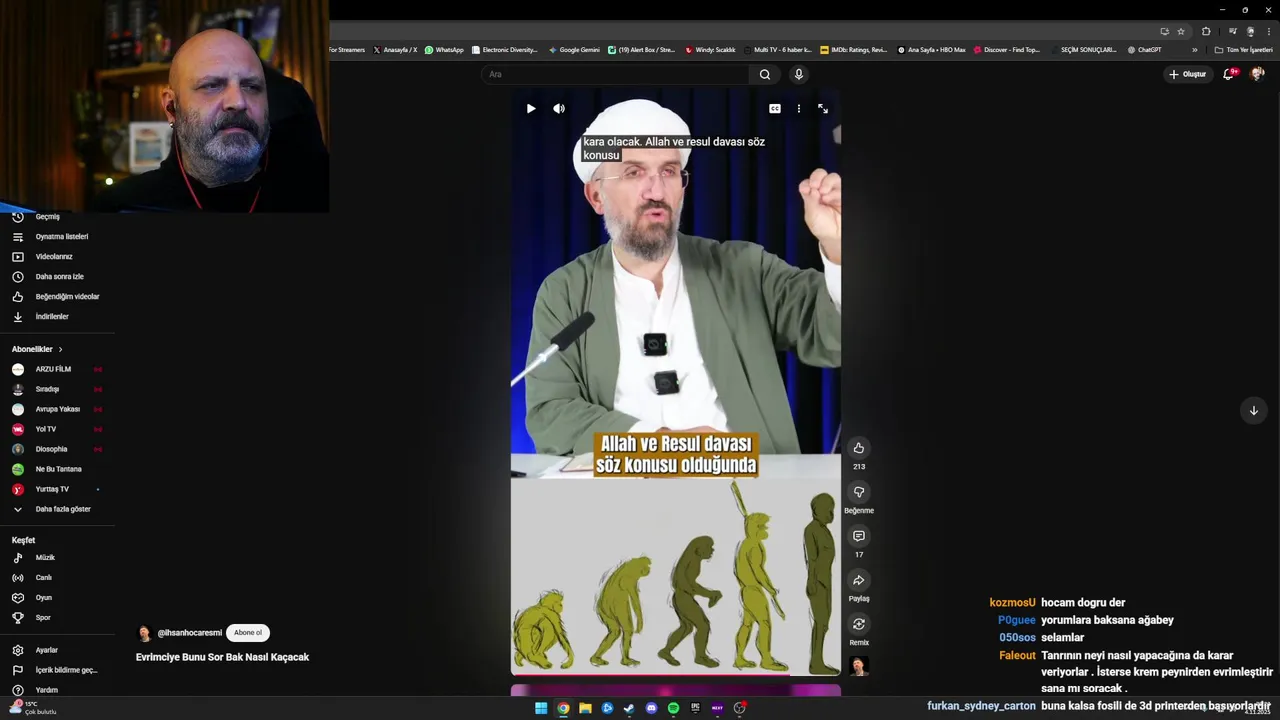Open the @ihsanhocaresmi channel link
This screenshot has height=720, width=1280.
190,633
